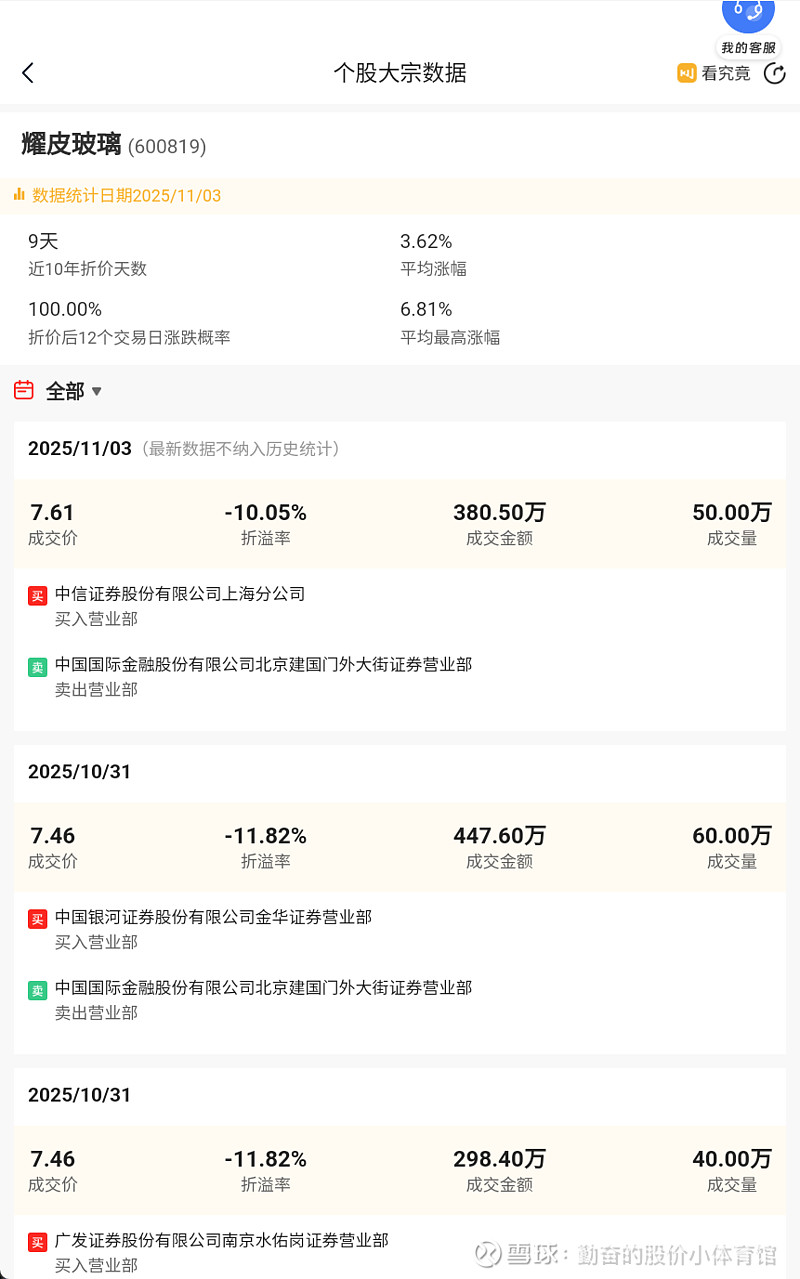Tap the share/refresh icon at top right
The height and width of the screenshot is (1279, 800).
click(x=775, y=73)
